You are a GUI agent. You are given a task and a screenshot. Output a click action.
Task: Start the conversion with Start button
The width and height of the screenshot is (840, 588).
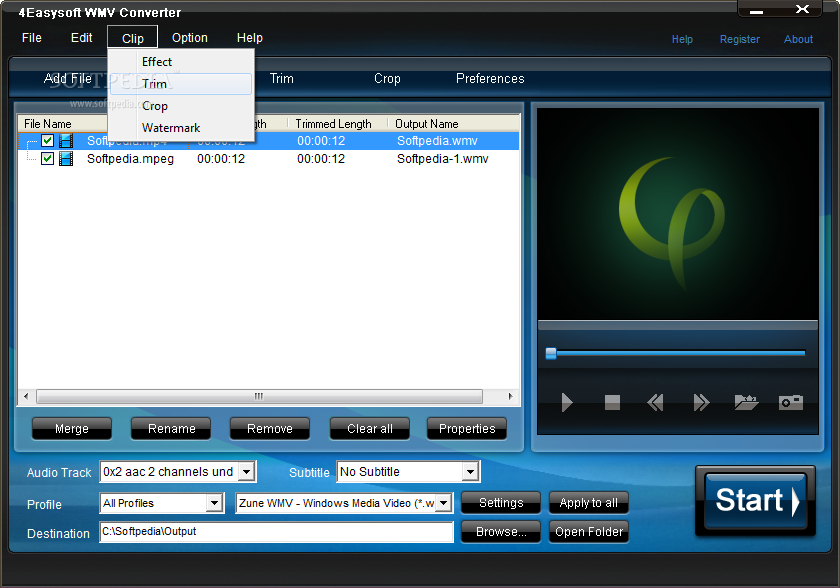pyautogui.click(x=755, y=501)
